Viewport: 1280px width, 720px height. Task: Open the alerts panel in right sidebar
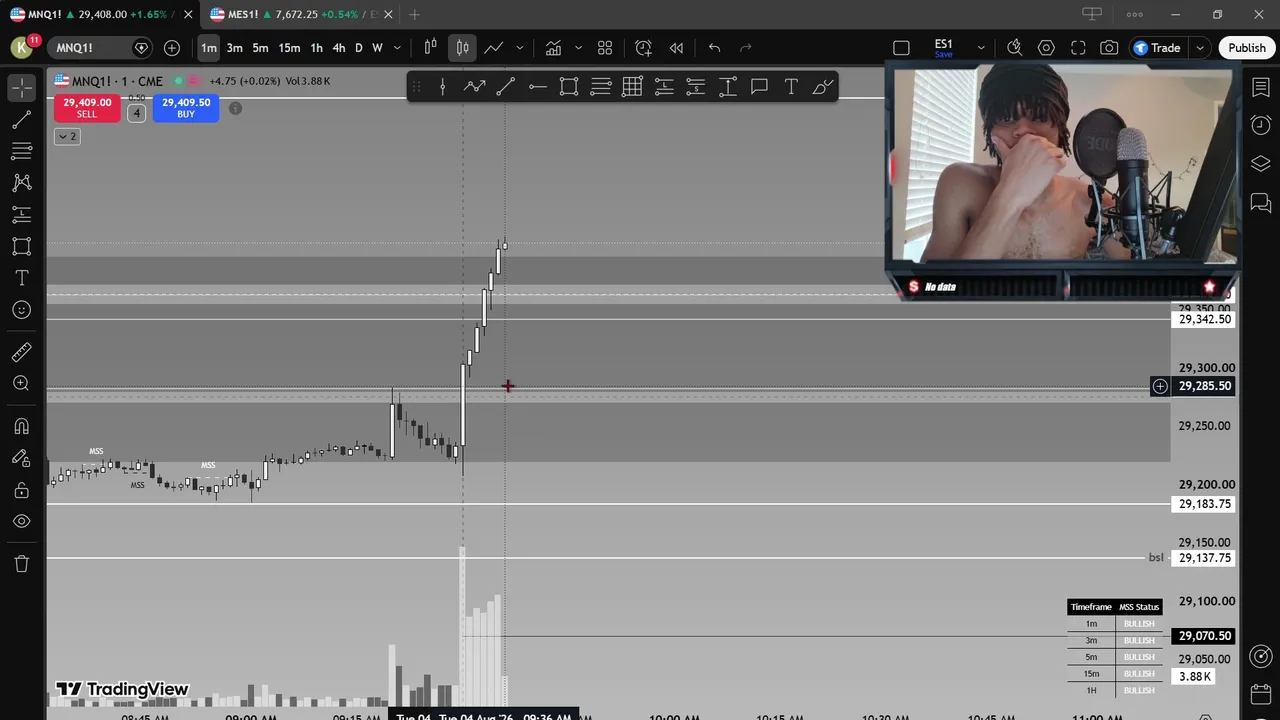click(1260, 126)
